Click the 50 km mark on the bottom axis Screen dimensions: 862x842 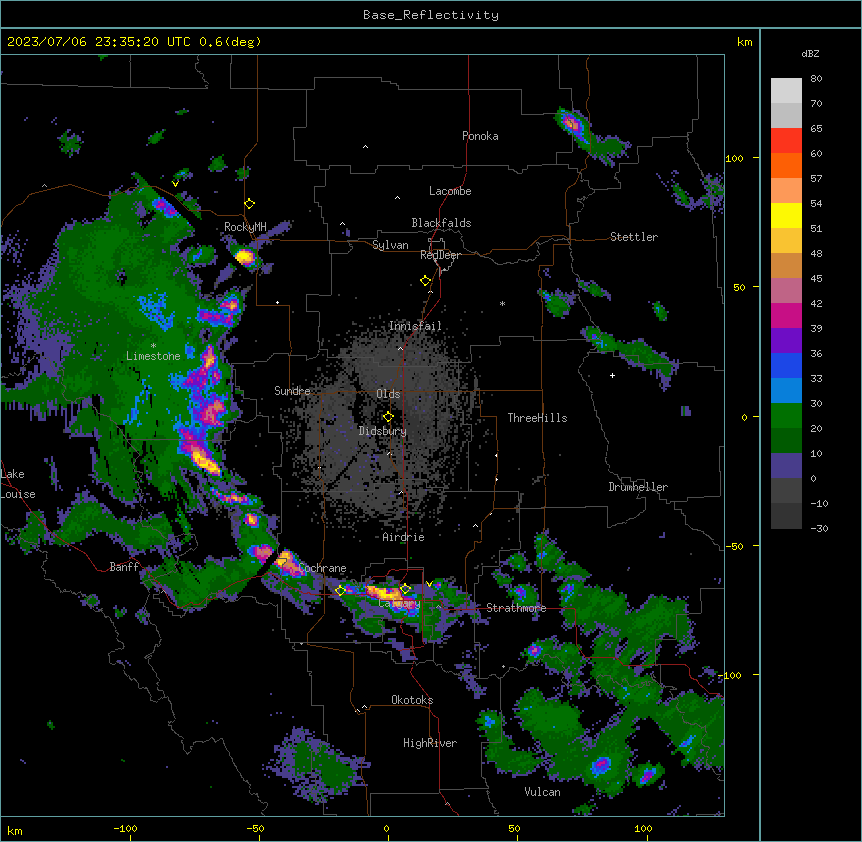point(514,828)
